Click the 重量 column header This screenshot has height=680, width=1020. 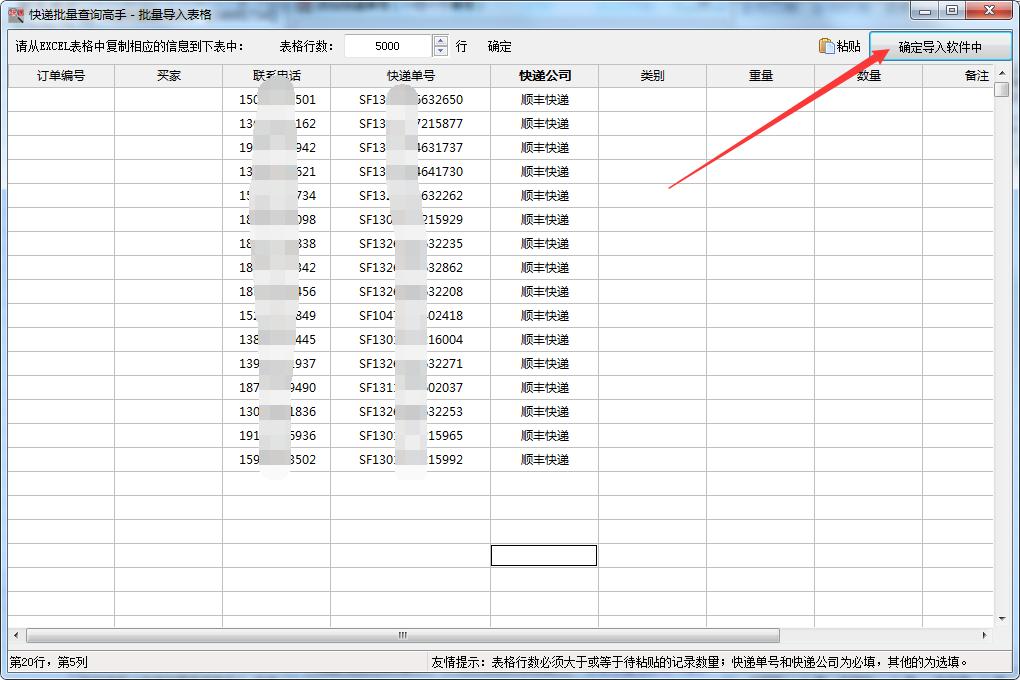[762, 74]
